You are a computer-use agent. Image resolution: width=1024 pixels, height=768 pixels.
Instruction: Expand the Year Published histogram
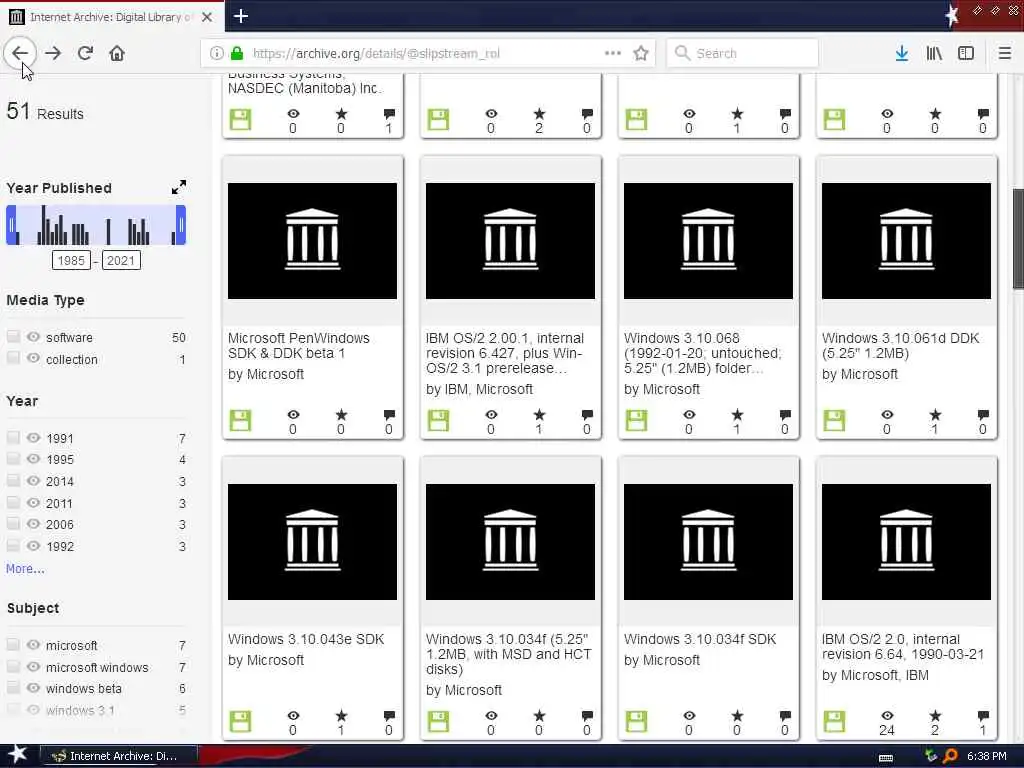pos(179,187)
